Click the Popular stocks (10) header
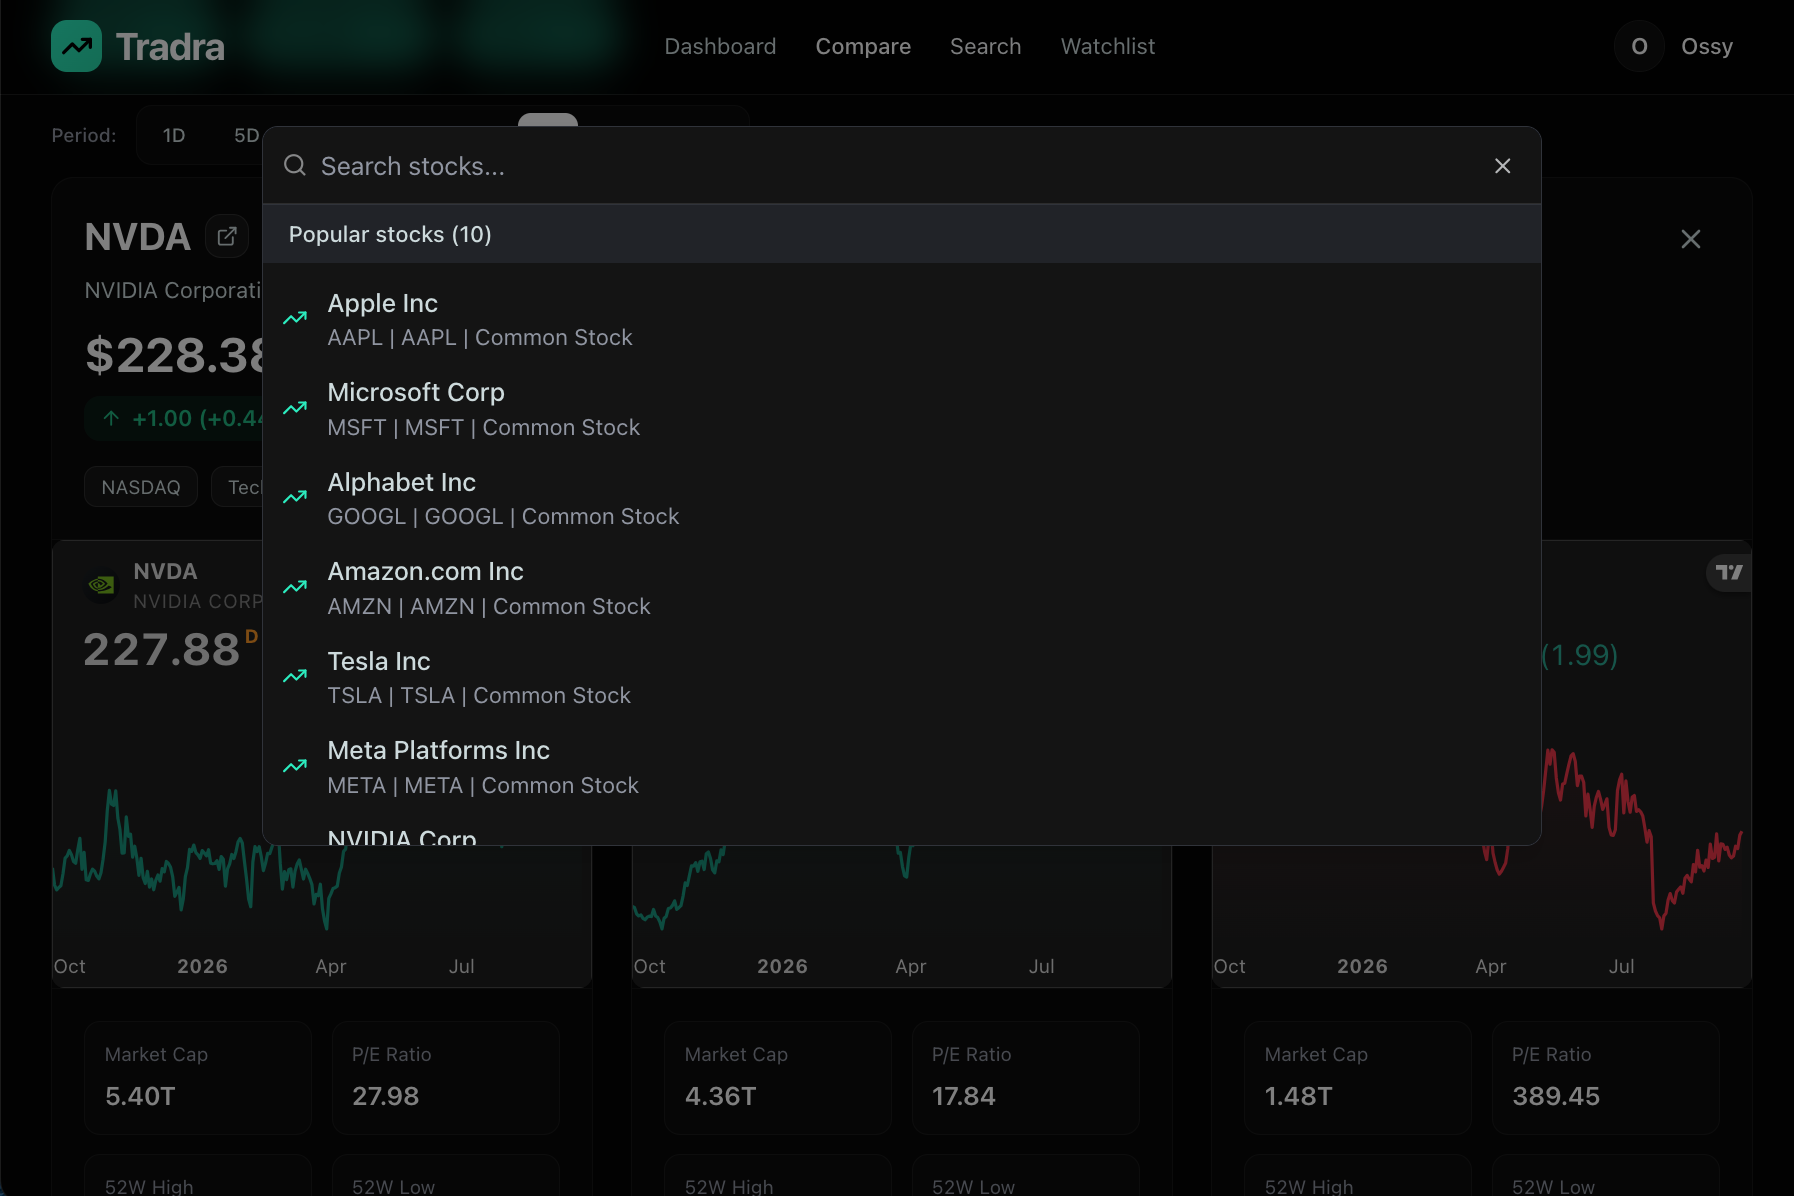Screen dimensions: 1794x1196 coord(901,234)
